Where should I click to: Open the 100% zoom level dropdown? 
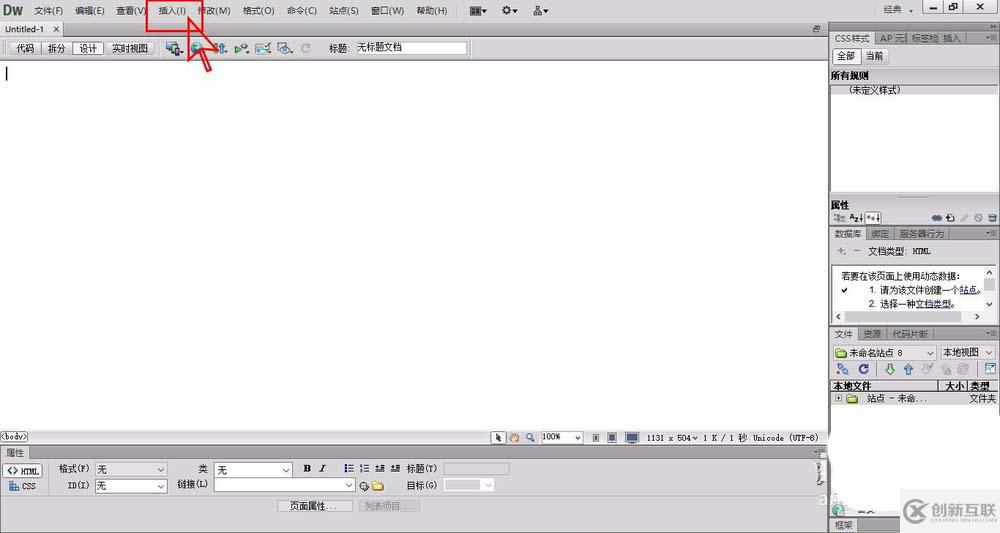click(561, 437)
